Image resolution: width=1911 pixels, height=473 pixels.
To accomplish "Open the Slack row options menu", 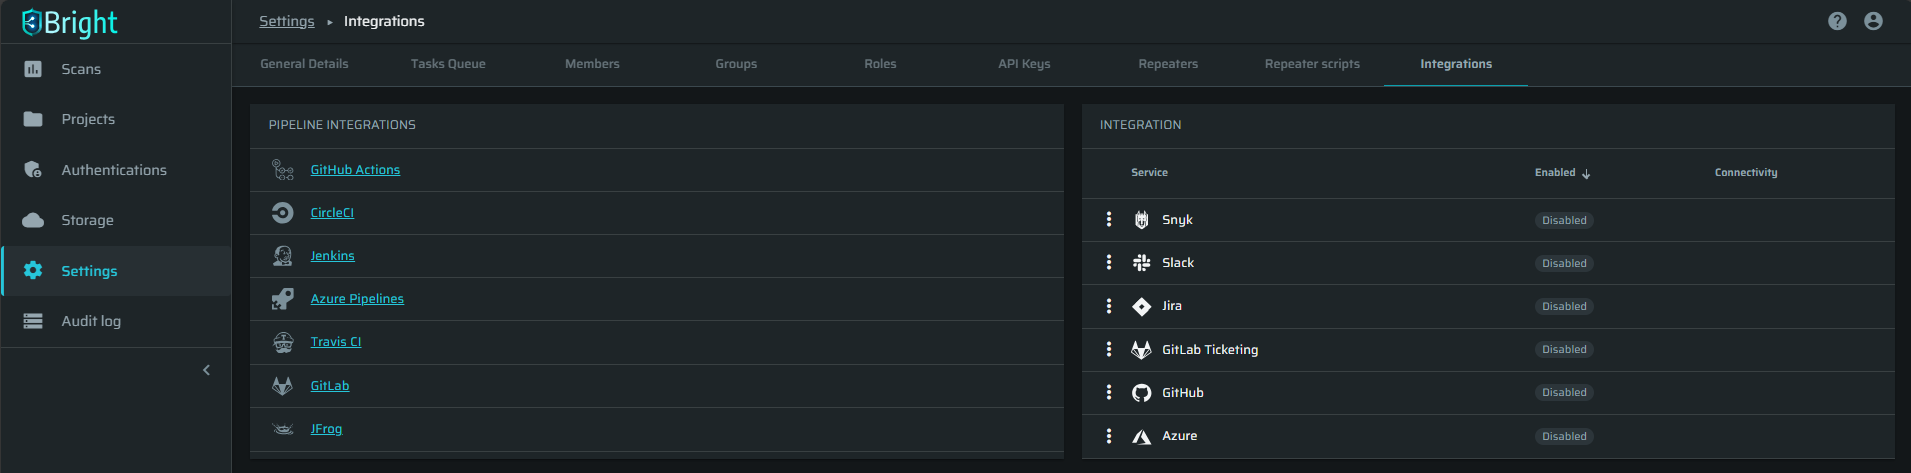I will [x=1108, y=262].
